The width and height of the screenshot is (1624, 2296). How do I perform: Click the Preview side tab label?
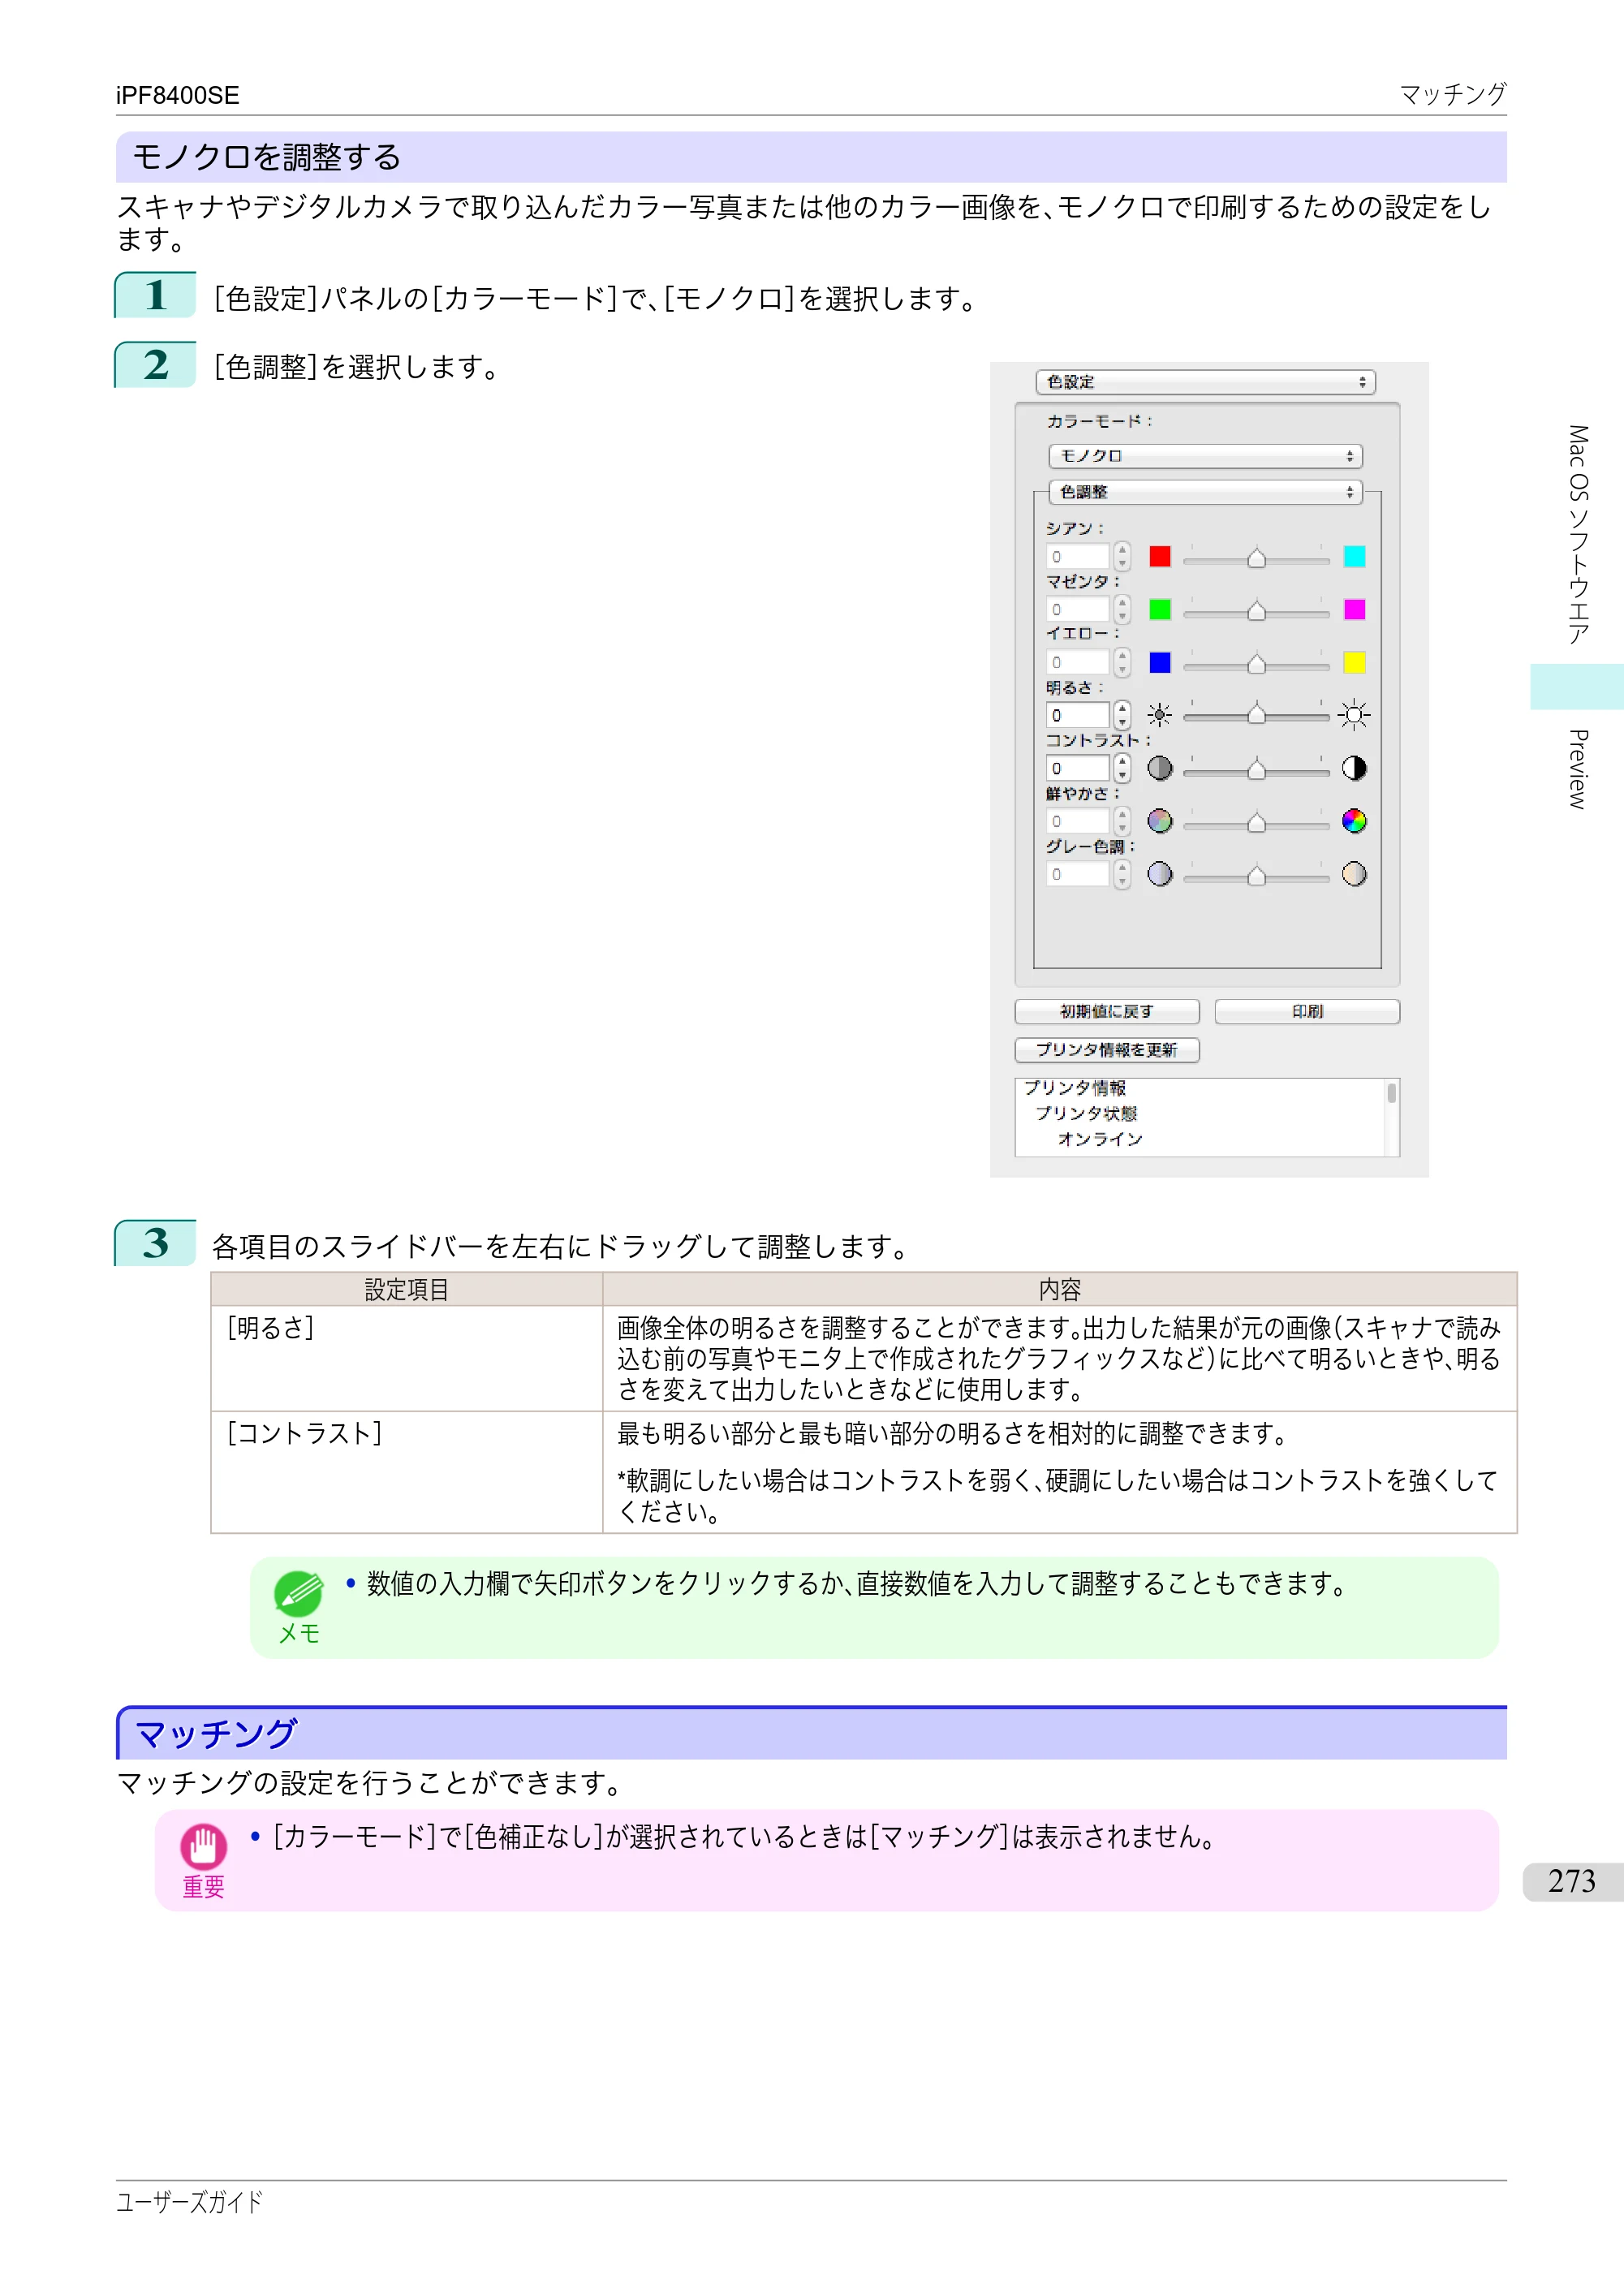point(1577,769)
